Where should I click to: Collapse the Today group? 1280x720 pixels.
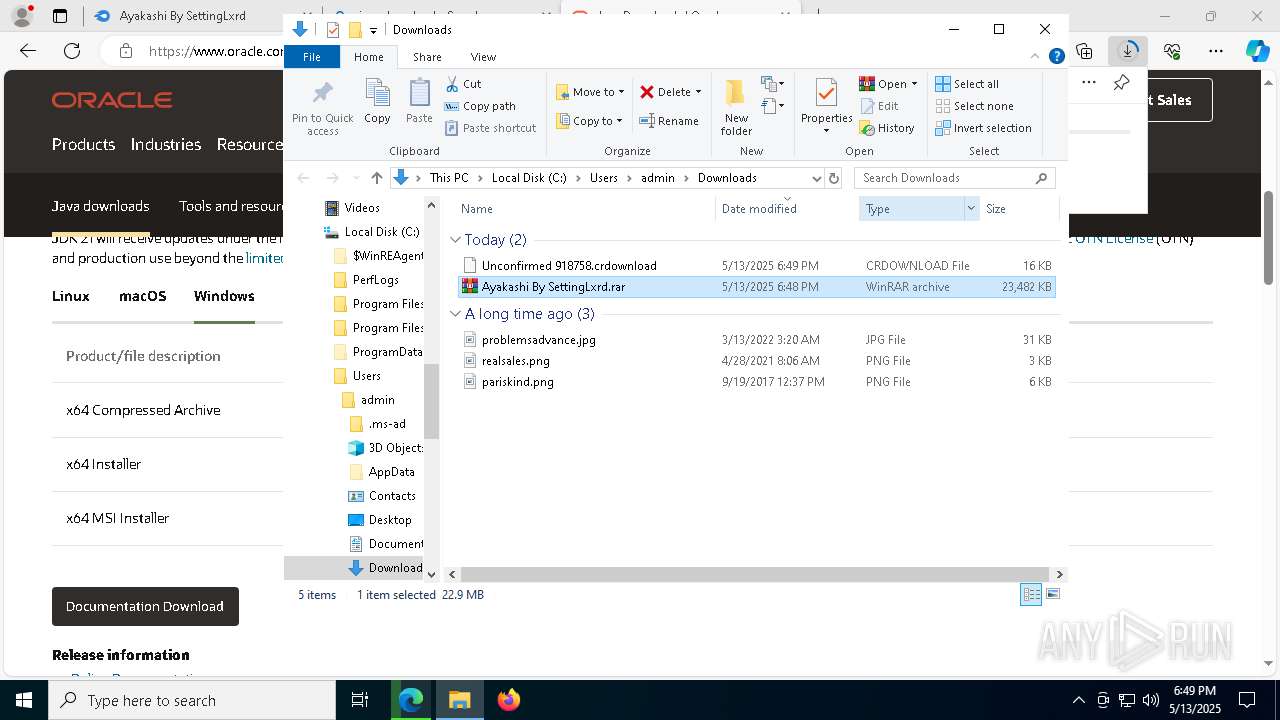coord(455,240)
